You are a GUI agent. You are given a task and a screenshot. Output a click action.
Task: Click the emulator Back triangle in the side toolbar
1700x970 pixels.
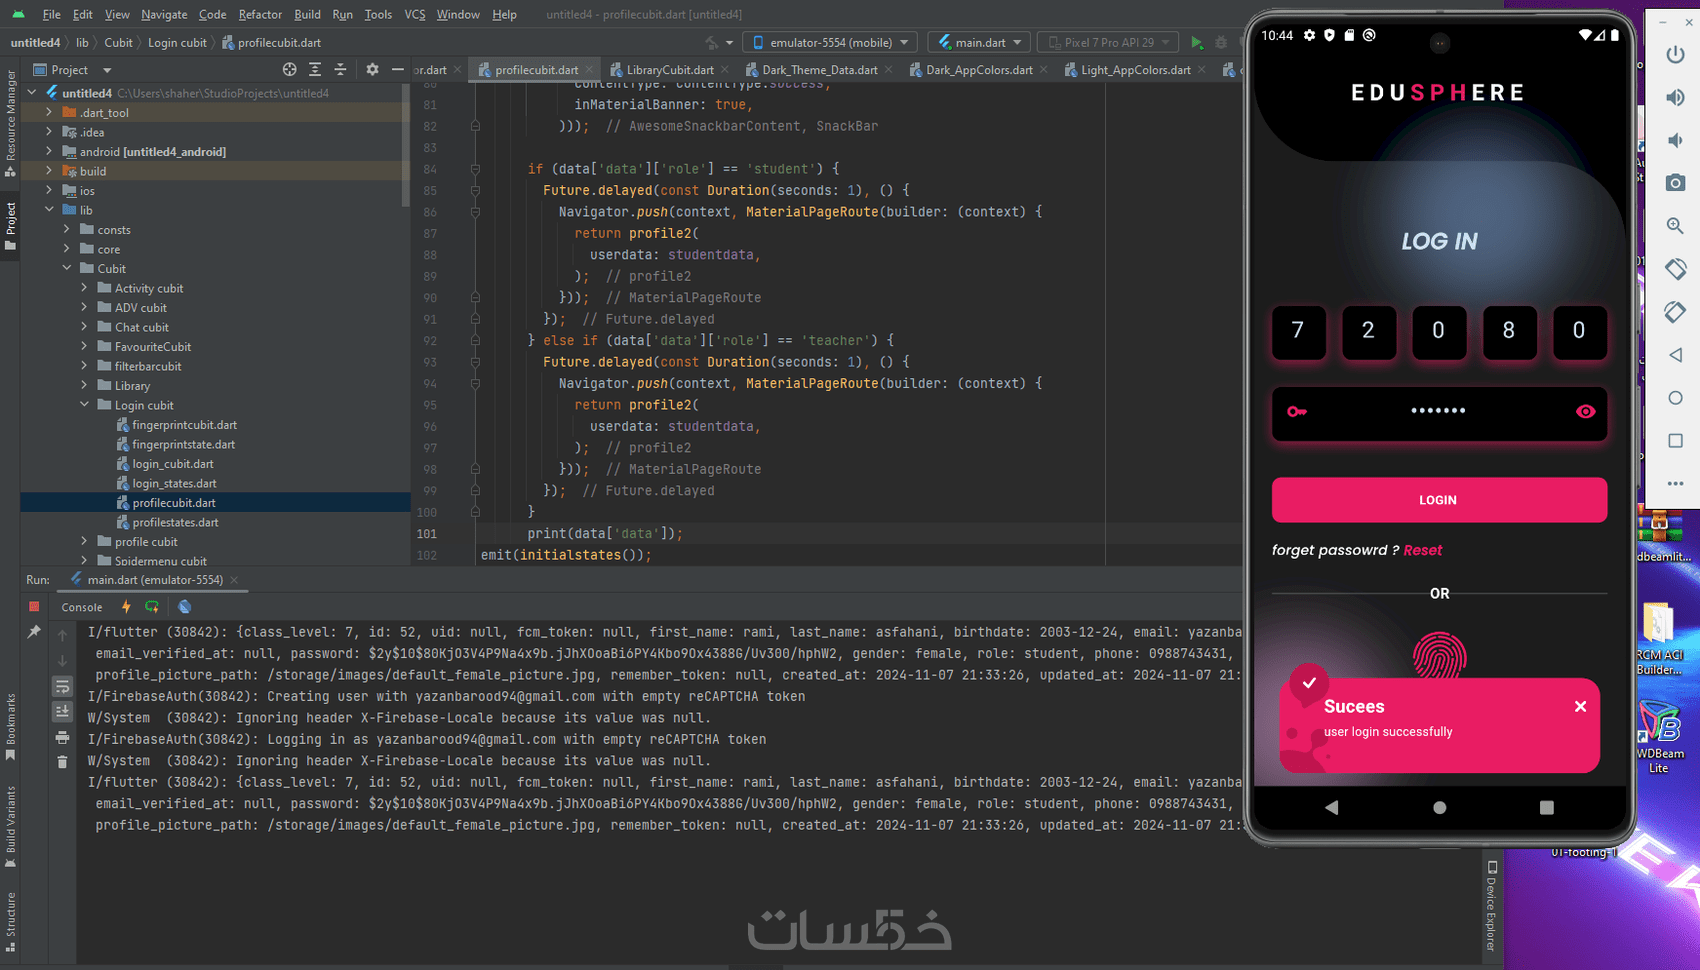pos(1675,355)
